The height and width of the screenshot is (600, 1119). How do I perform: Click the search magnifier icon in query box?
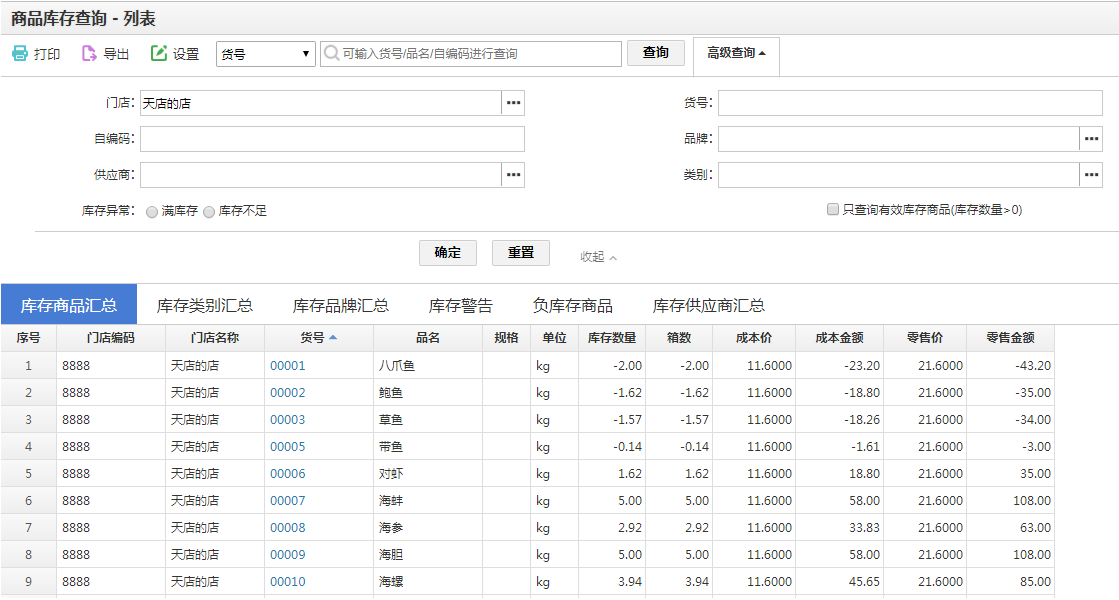click(x=331, y=54)
